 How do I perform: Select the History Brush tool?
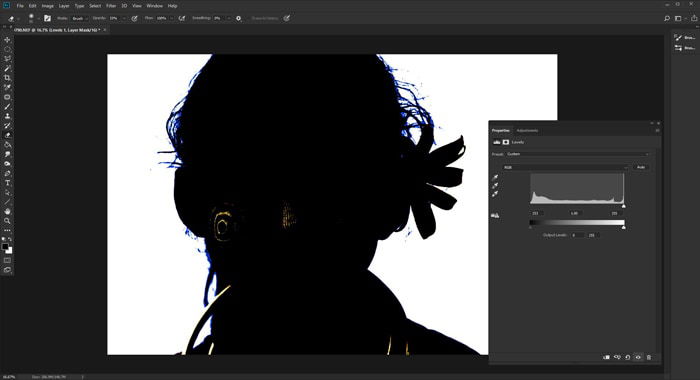tap(7, 125)
